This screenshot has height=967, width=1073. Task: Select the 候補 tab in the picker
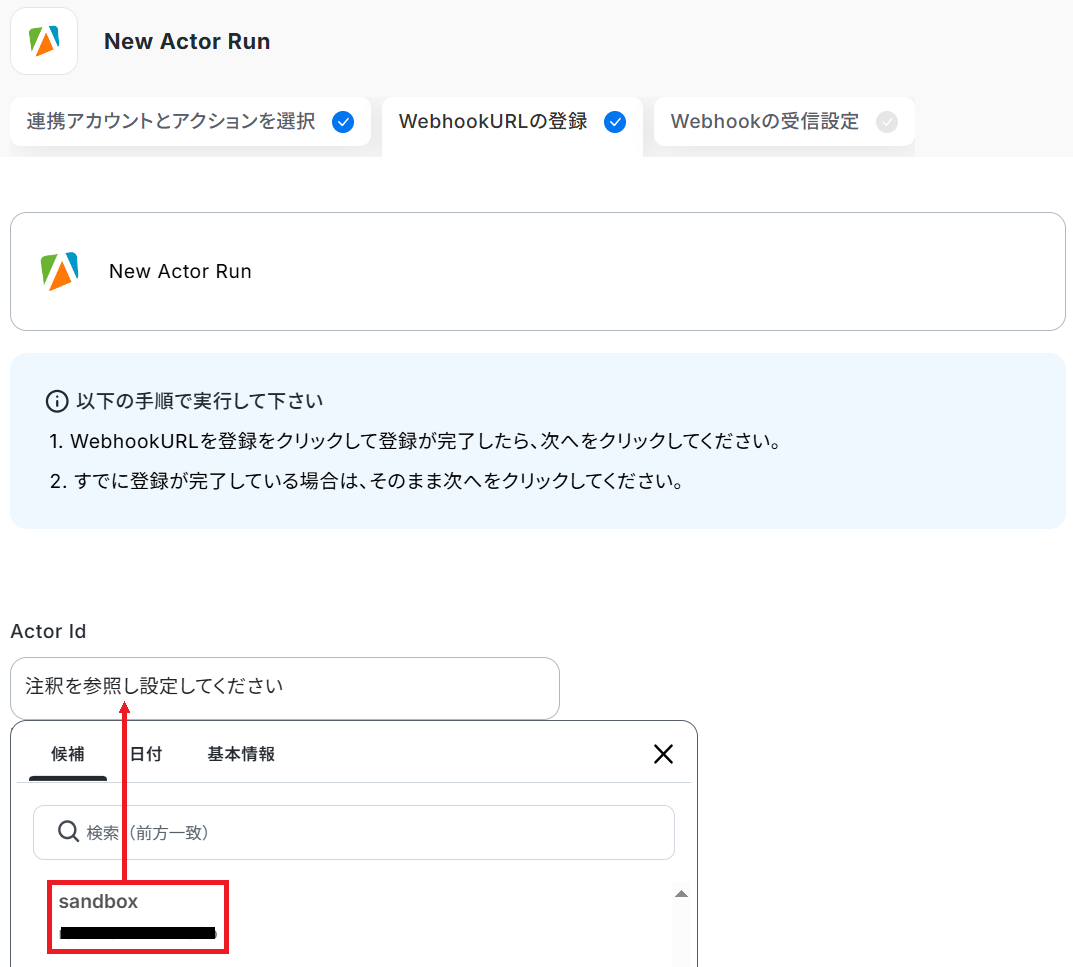point(68,754)
